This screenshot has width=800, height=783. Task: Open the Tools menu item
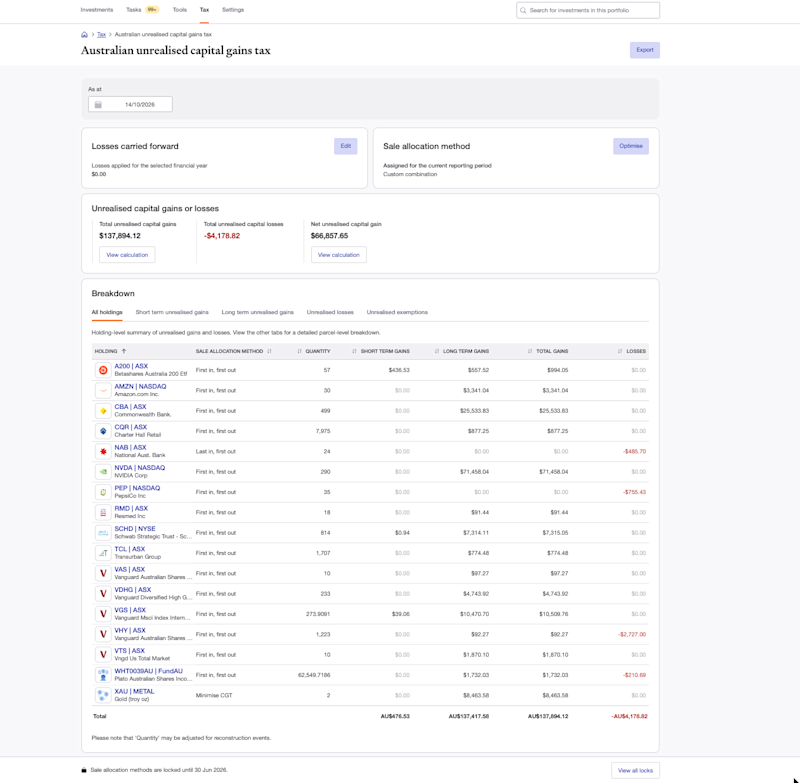tap(180, 10)
